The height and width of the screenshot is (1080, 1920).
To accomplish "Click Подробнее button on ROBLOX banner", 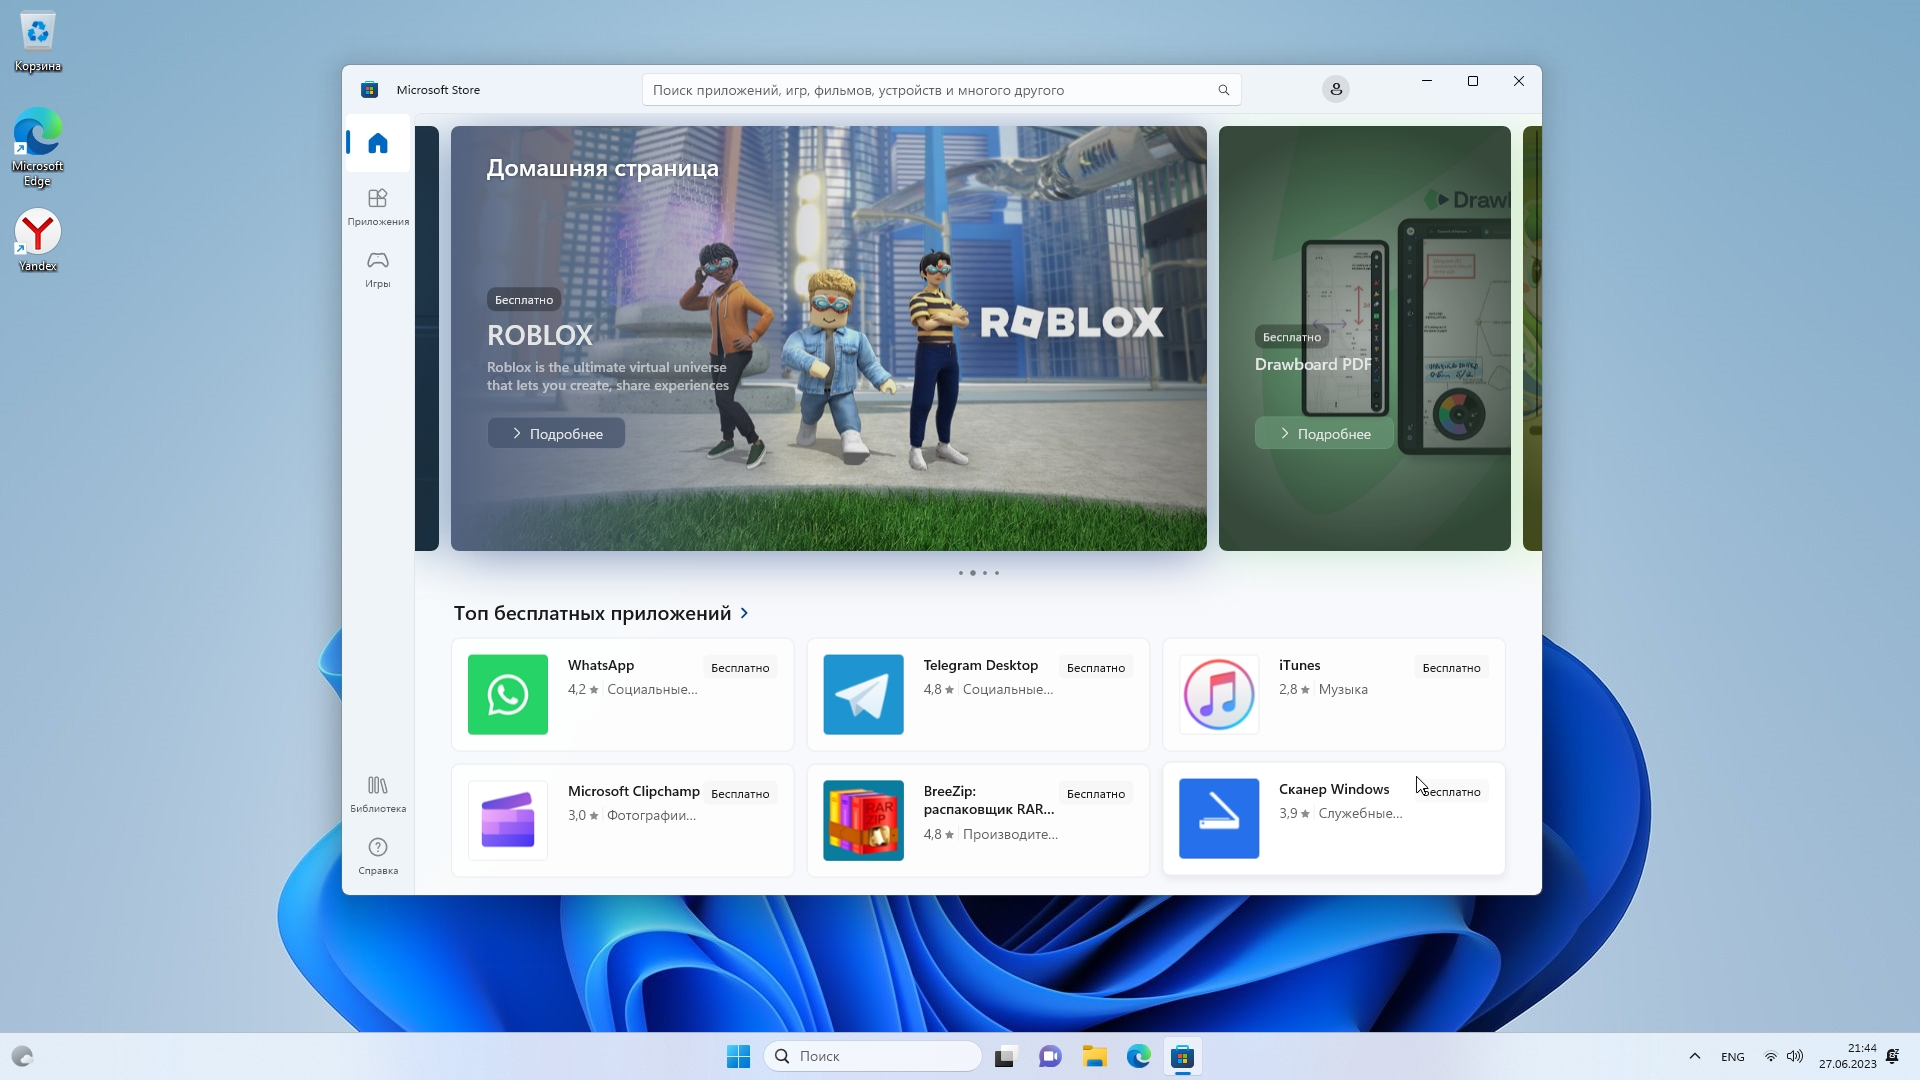I will [x=556, y=433].
